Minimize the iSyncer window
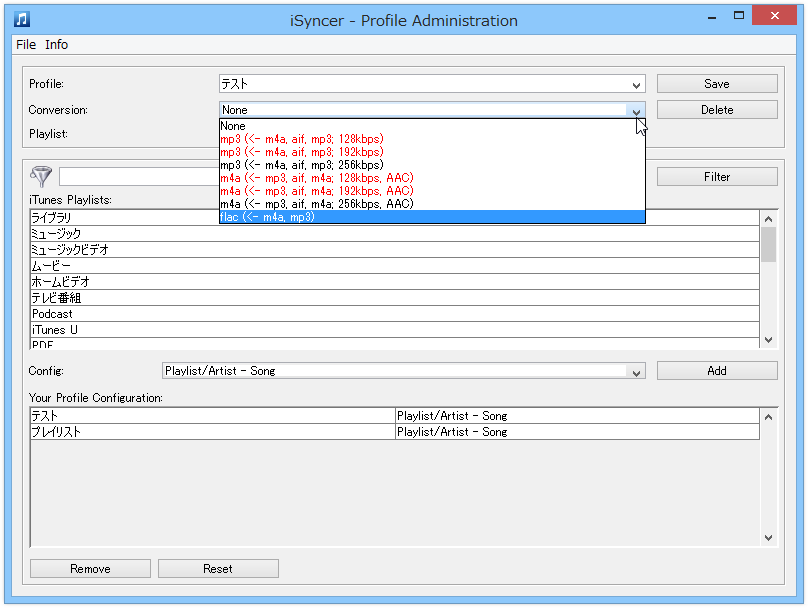The width and height of the screenshot is (808, 608). (x=712, y=16)
